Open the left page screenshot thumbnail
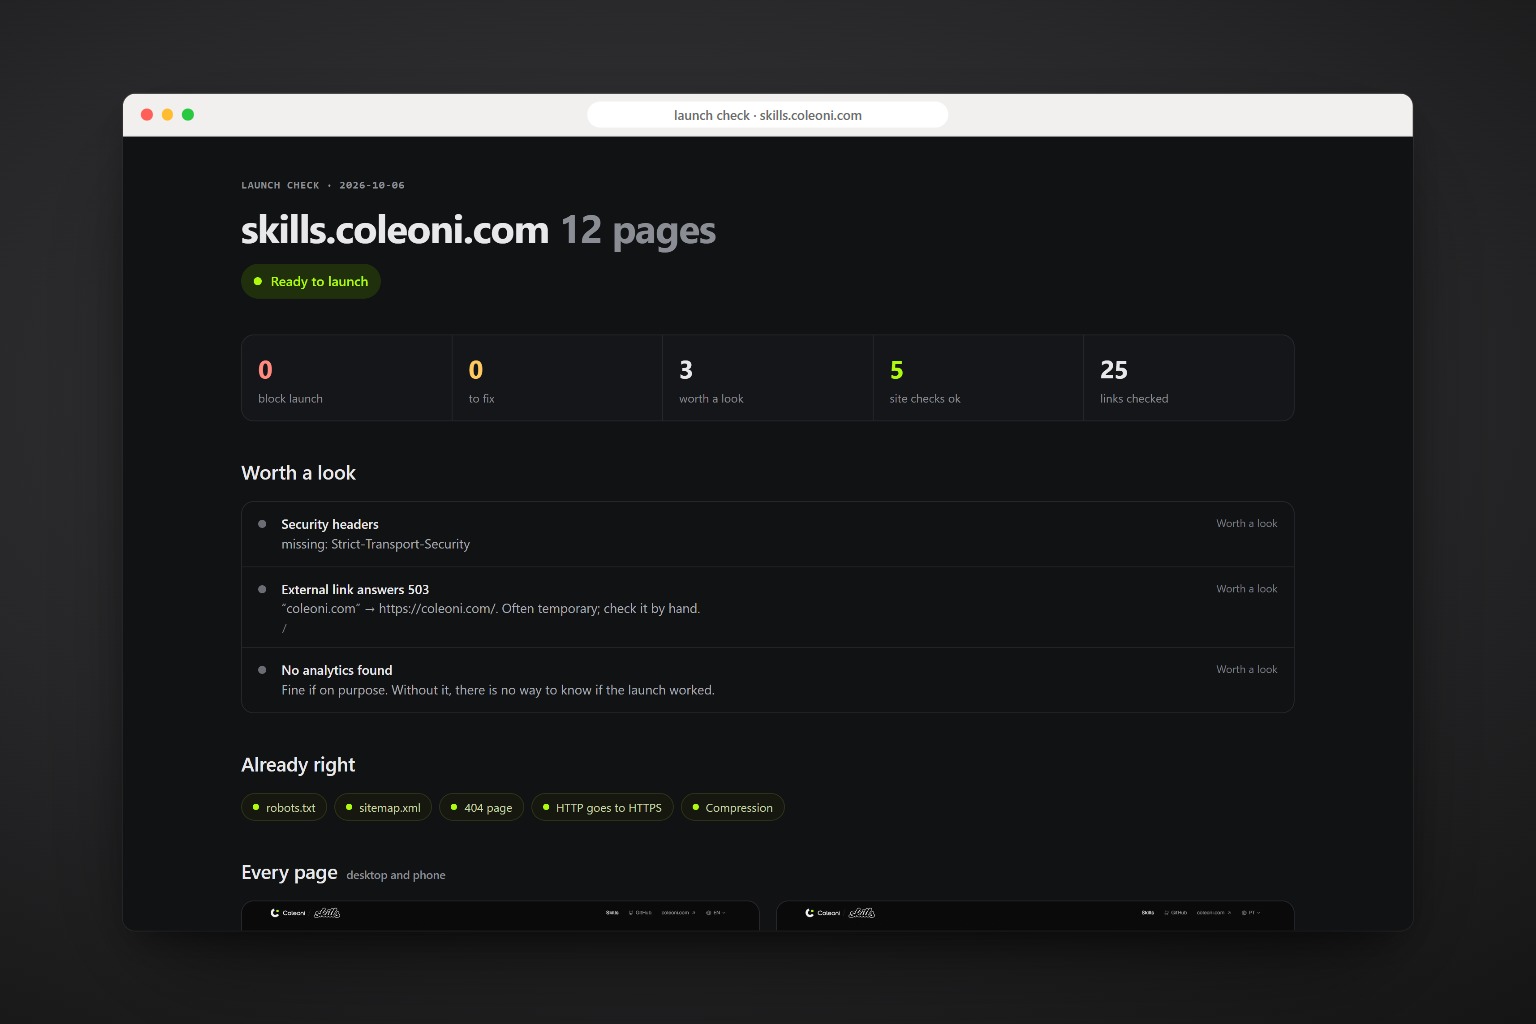 [x=500, y=915]
